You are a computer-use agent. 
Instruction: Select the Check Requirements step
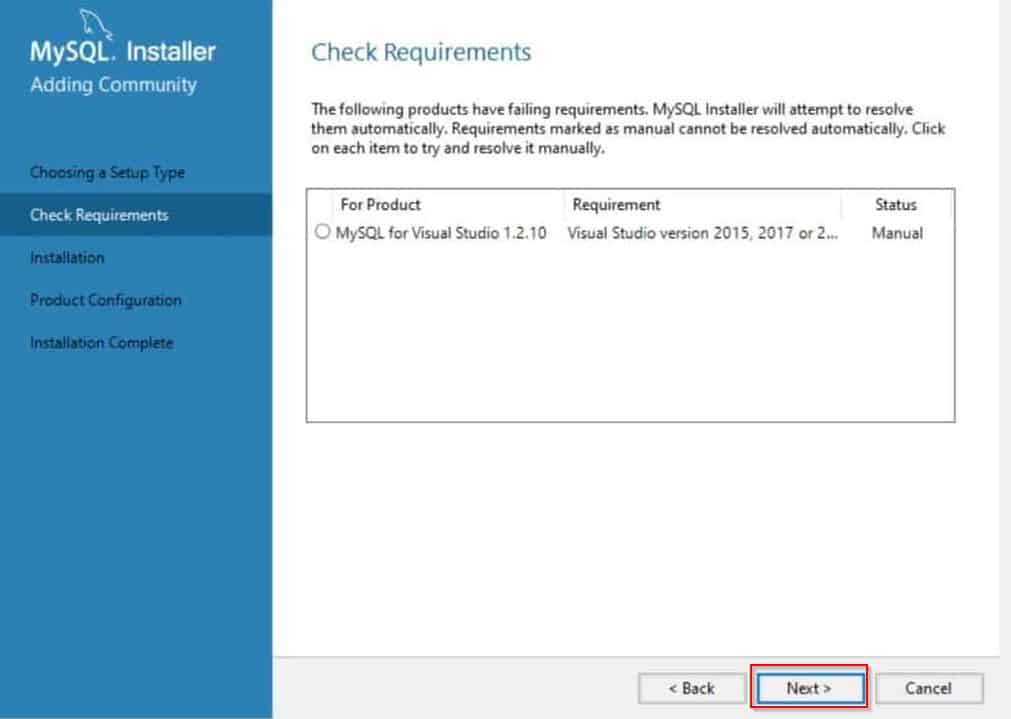98,215
